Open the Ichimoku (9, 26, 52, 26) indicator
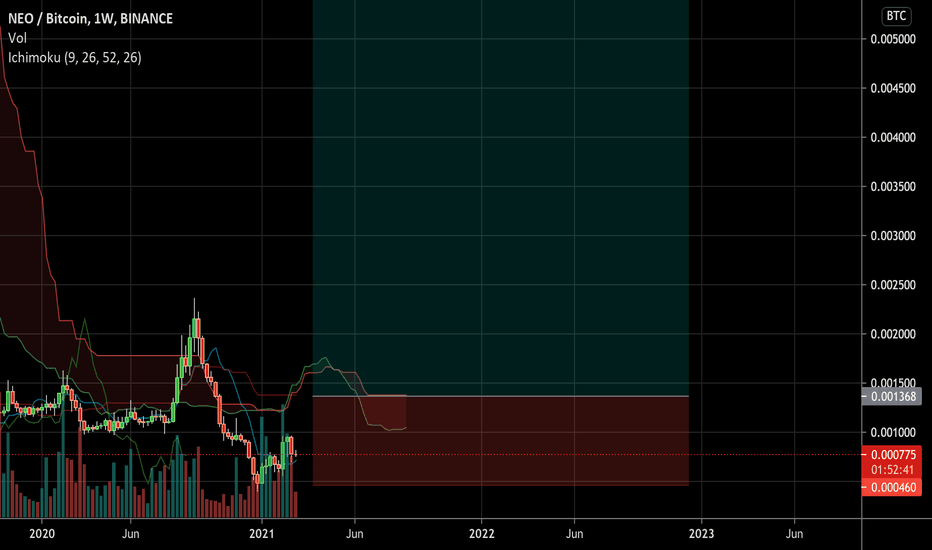 (74, 58)
